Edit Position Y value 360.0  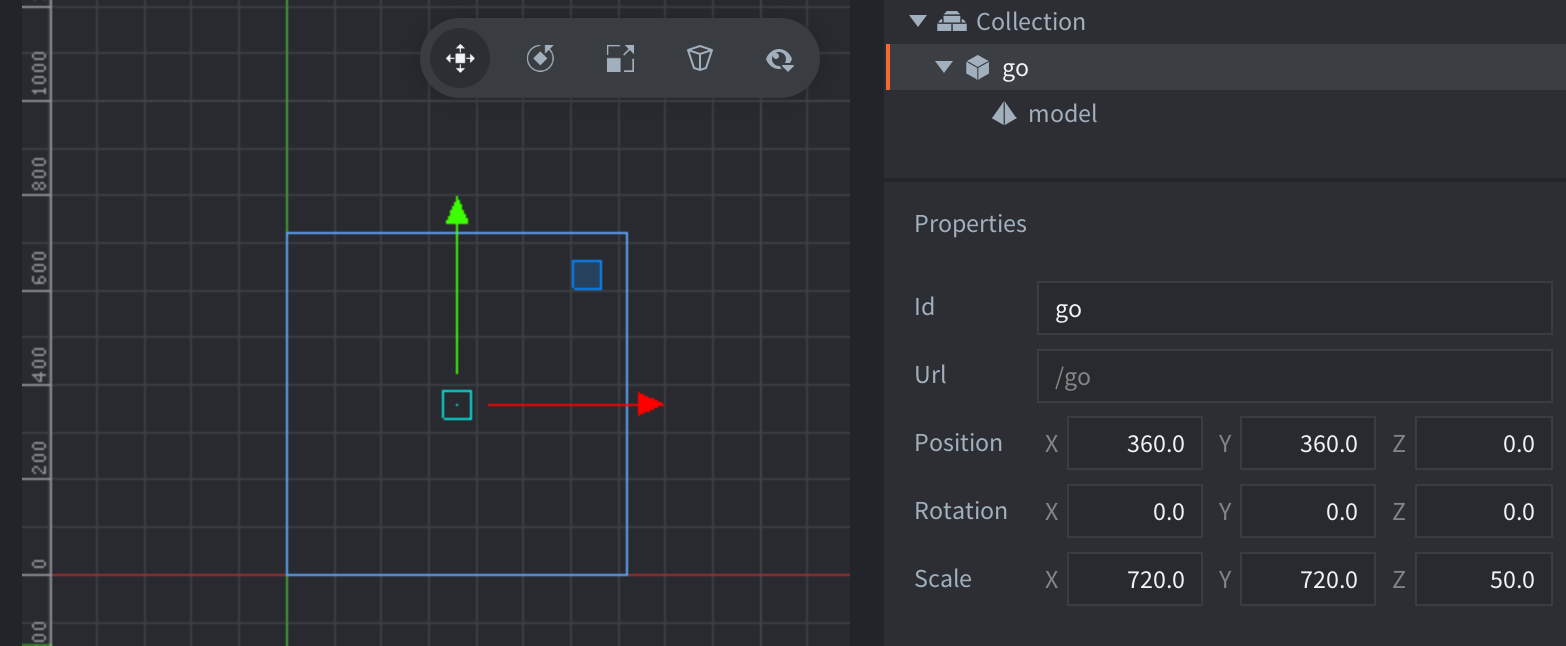1307,443
